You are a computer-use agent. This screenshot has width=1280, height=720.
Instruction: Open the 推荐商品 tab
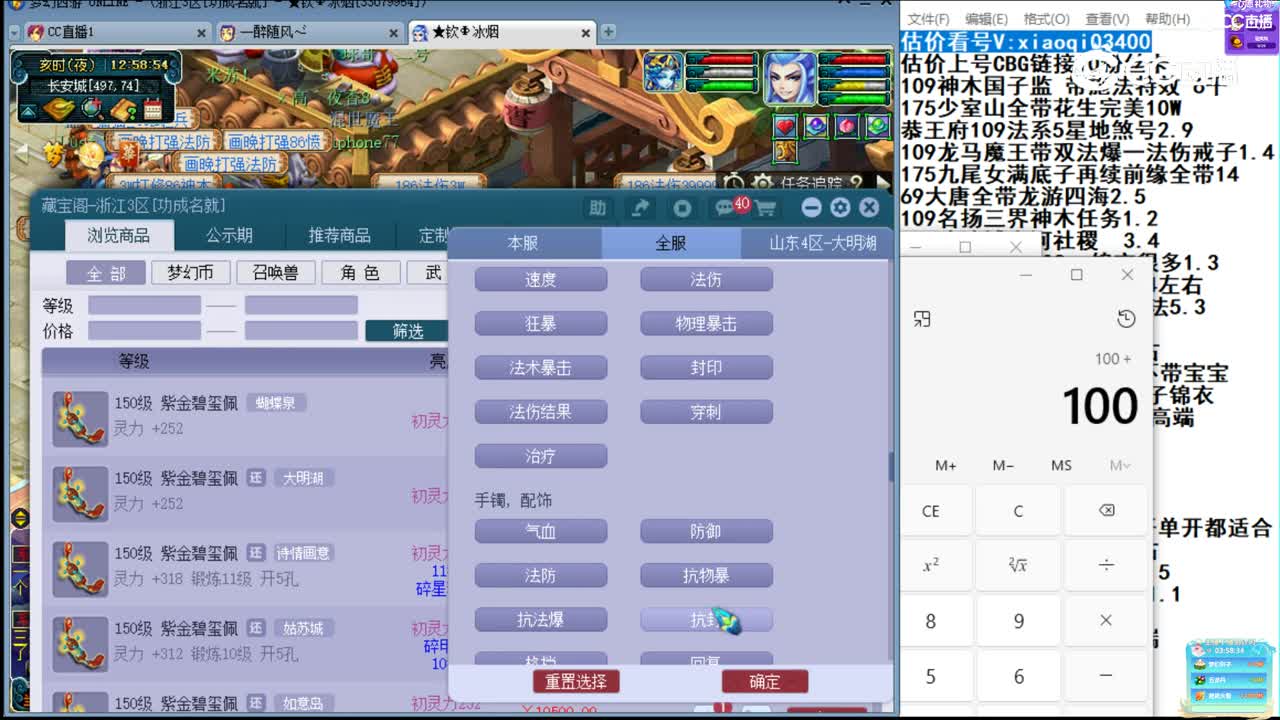coord(340,235)
